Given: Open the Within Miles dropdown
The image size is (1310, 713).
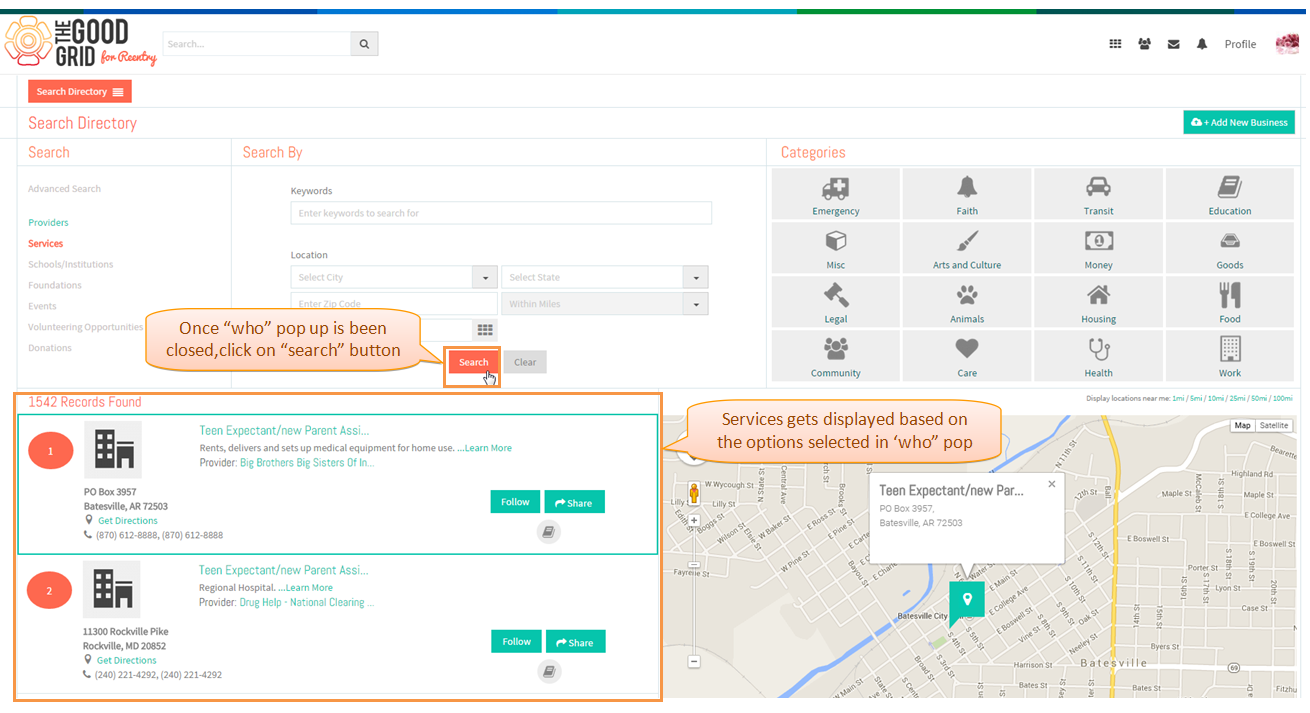Looking at the screenshot, I should tap(605, 304).
